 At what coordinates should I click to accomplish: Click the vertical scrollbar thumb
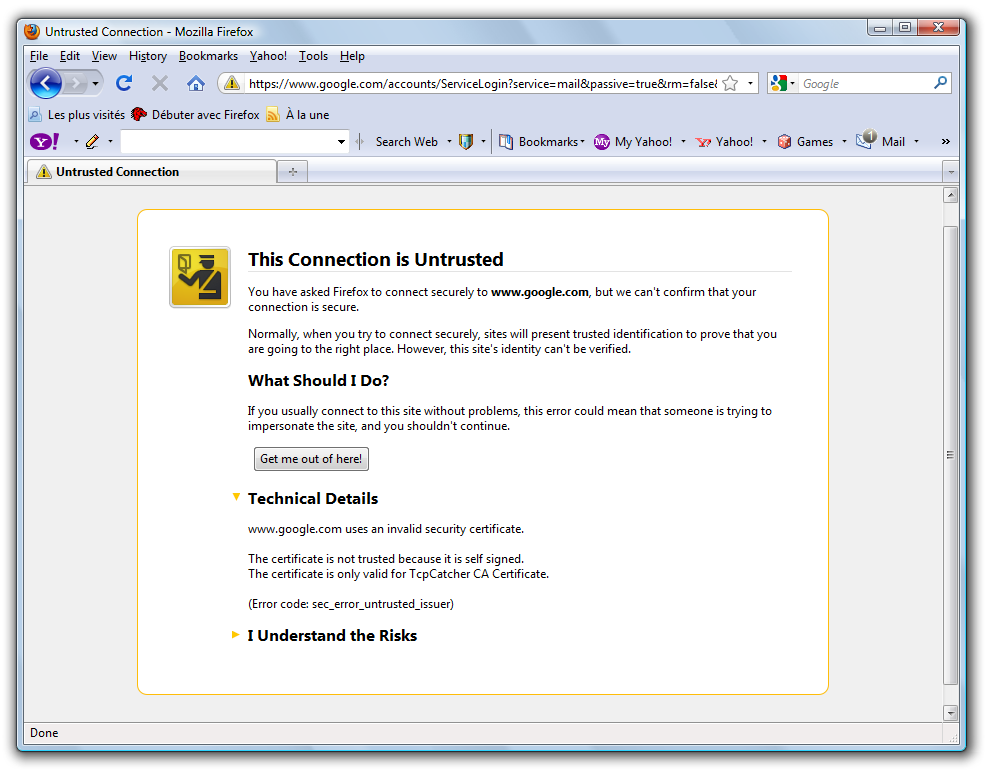[x=951, y=455]
